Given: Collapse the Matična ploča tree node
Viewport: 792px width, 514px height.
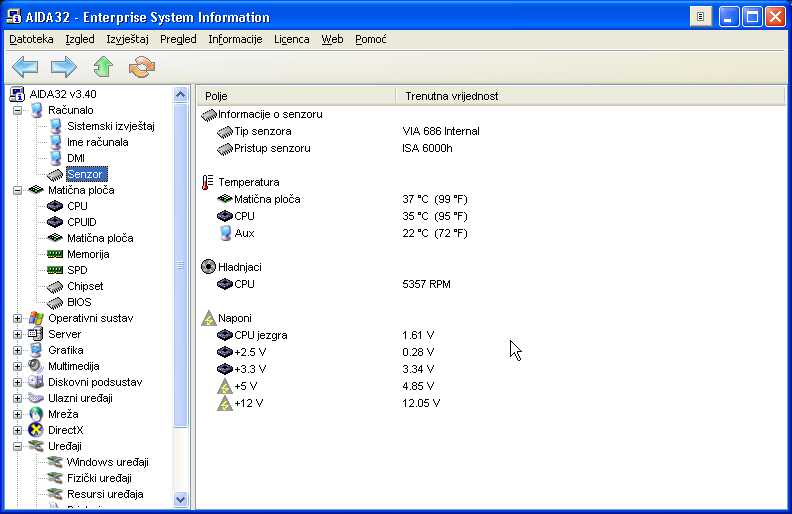Looking at the screenshot, I should [x=17, y=190].
